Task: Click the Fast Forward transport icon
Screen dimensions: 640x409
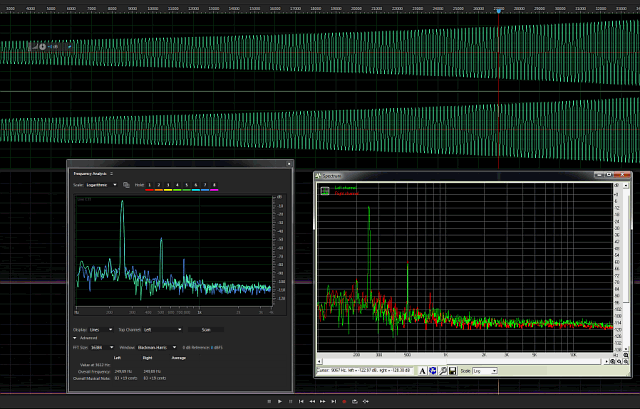Action: [x=323, y=401]
